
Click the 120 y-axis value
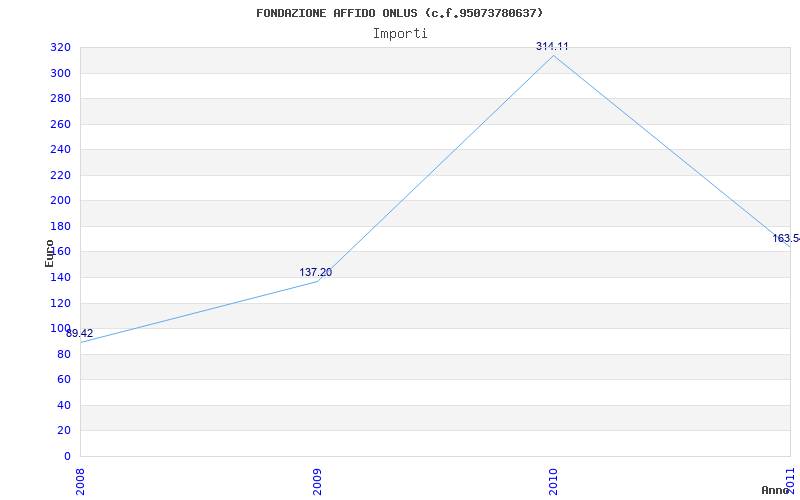[x=60, y=304]
